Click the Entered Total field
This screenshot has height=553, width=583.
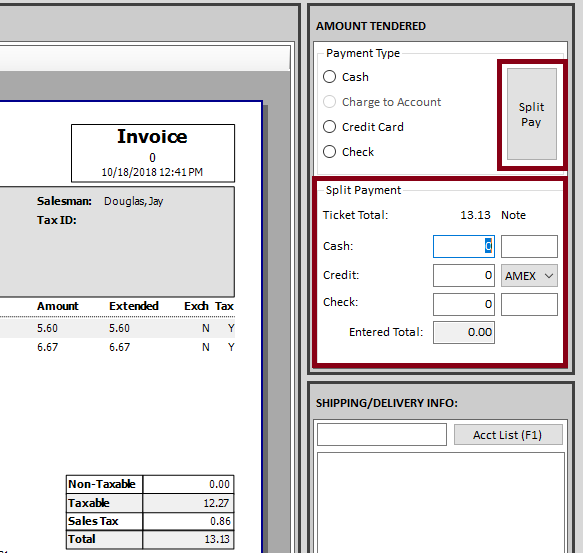464,332
